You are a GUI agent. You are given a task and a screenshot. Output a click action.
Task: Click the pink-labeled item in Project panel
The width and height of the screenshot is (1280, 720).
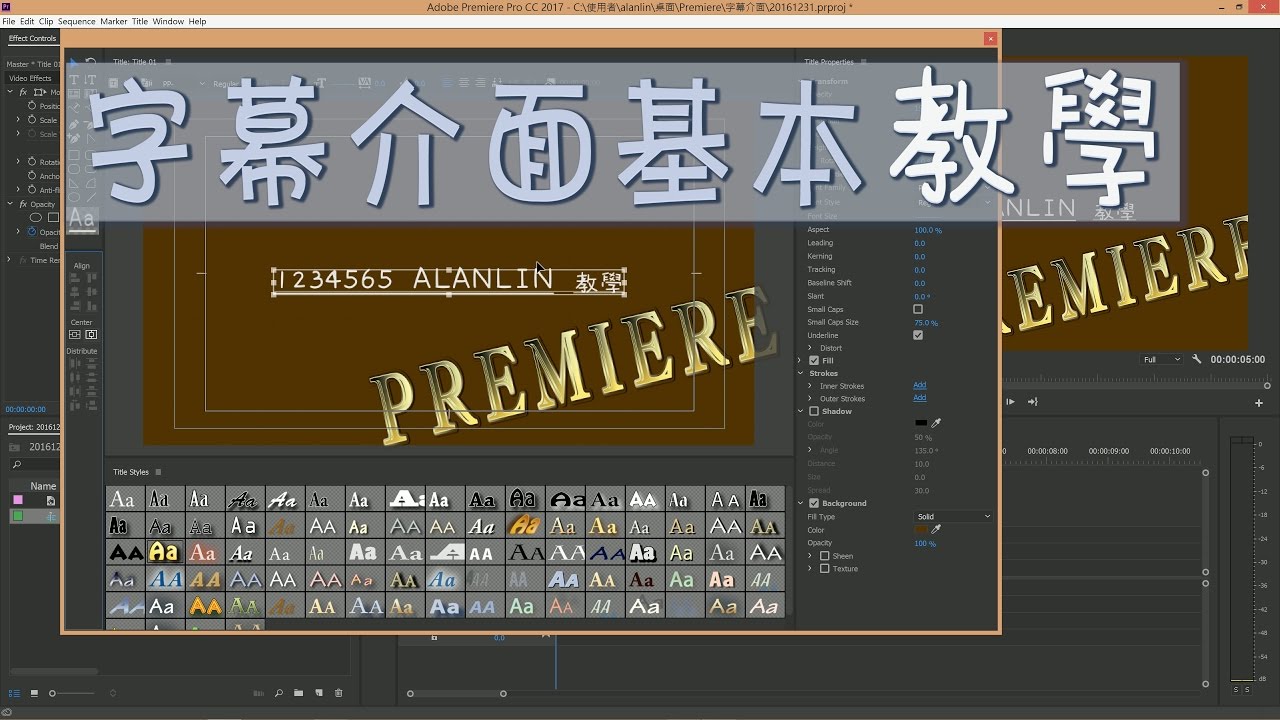tap(17, 500)
